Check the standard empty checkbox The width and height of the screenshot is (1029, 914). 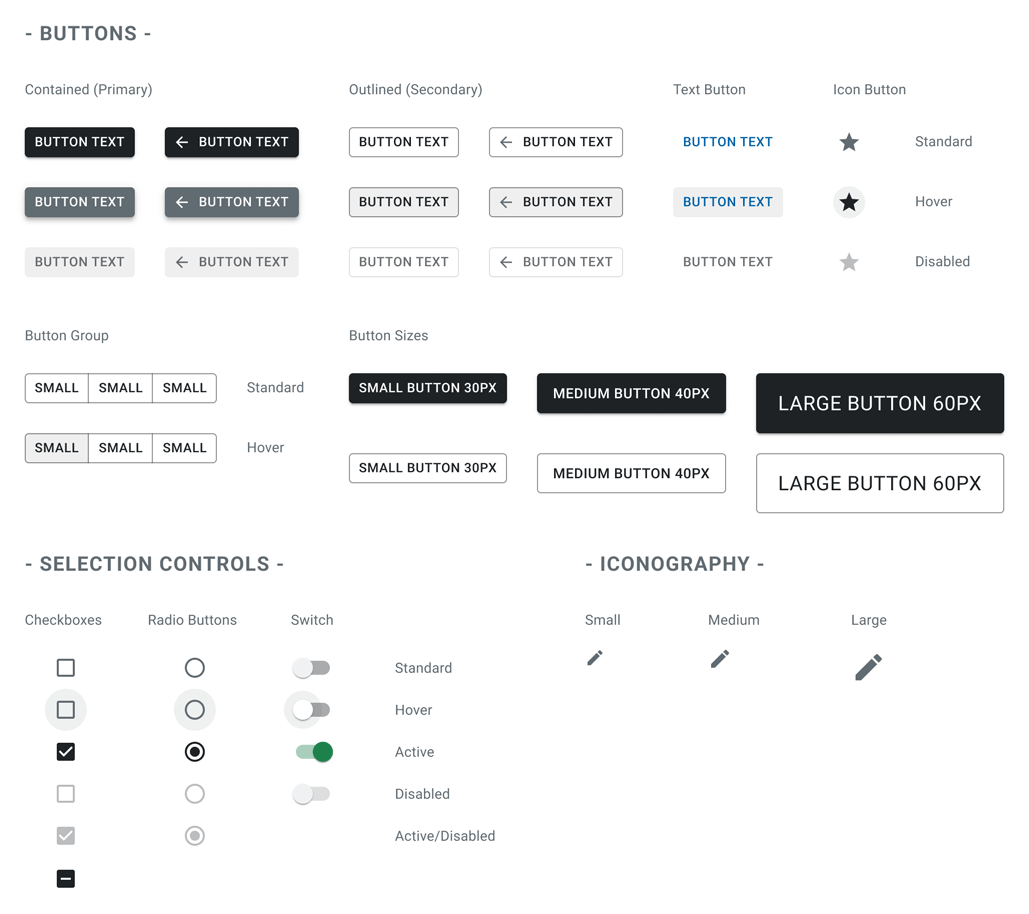66,668
